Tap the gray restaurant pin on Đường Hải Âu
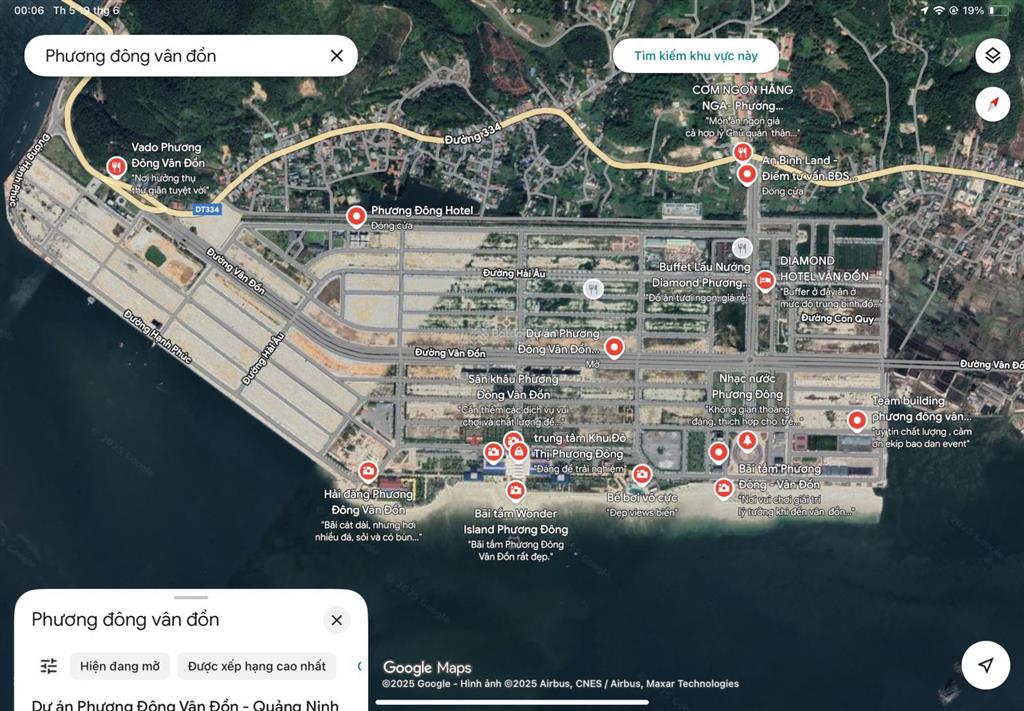 coord(592,289)
